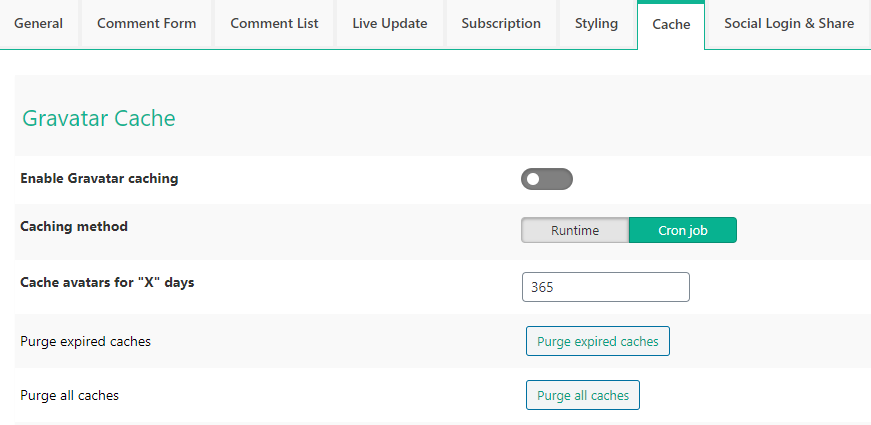Image resolution: width=871 pixels, height=425 pixels.
Task: Click the cache days field showing 365
Action: [605, 287]
